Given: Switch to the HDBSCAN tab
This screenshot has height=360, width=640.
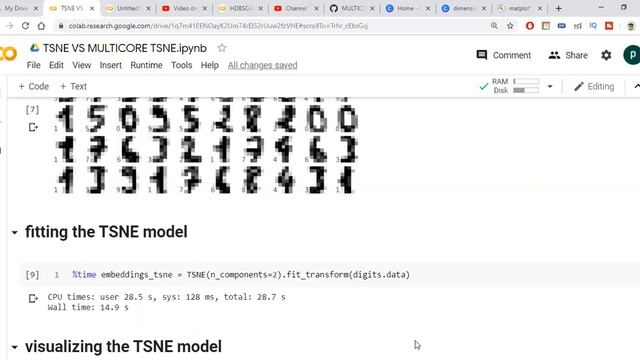Looking at the screenshot, I should coord(240,8).
